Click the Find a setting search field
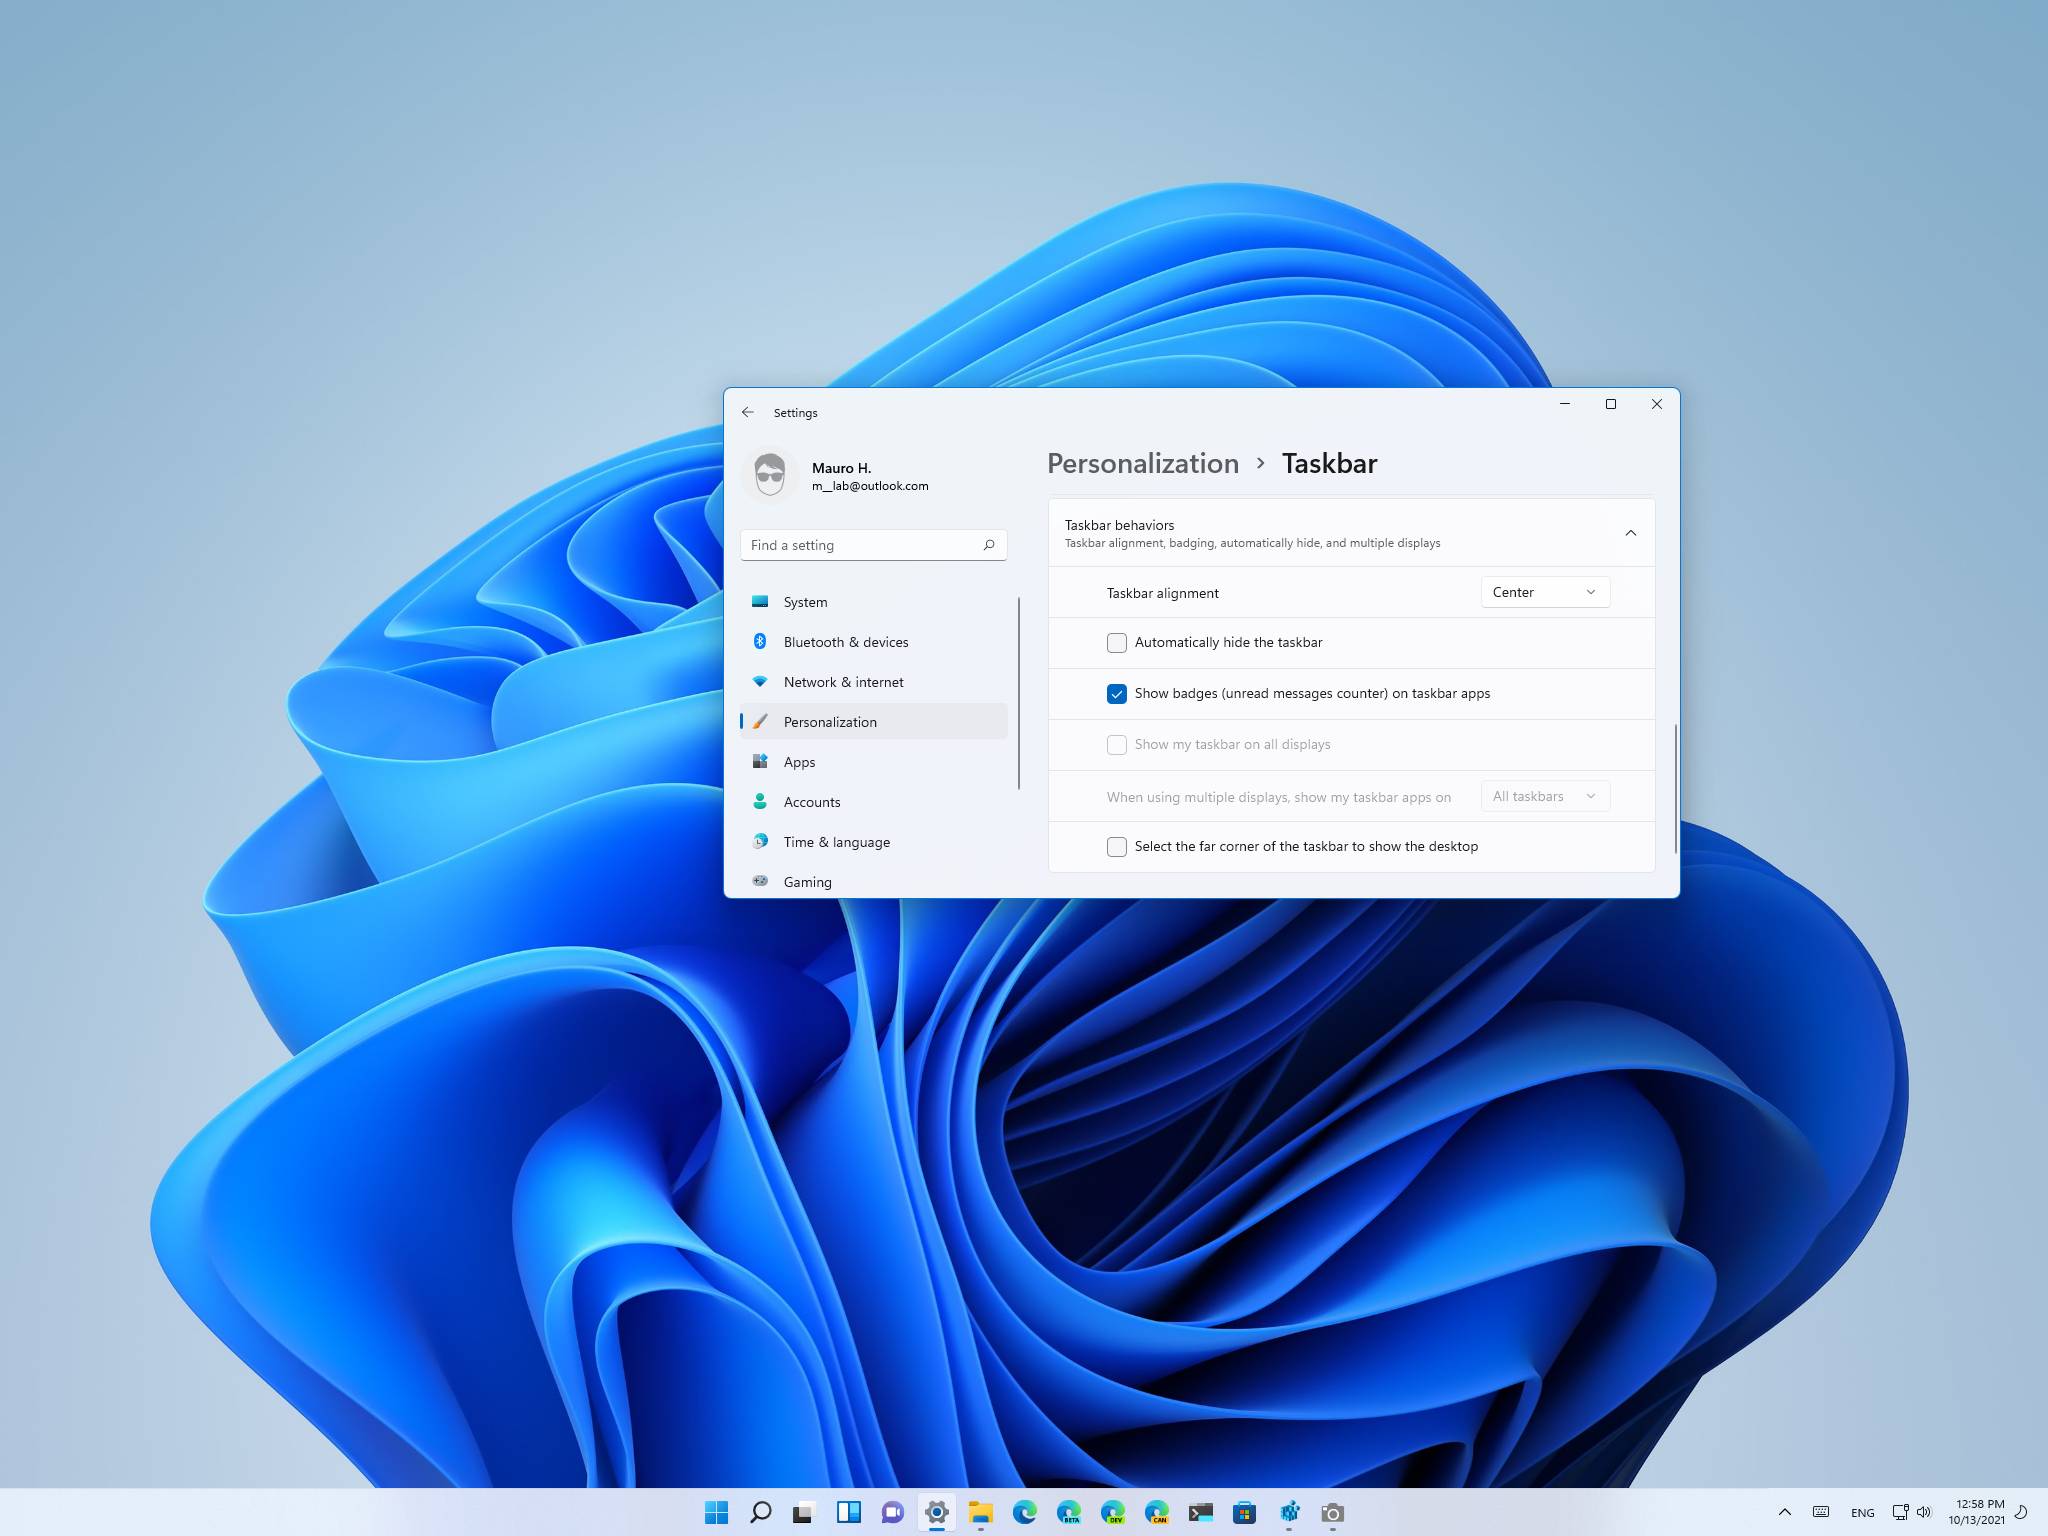Screen dimensions: 2048x1536 pyautogui.click(x=871, y=544)
